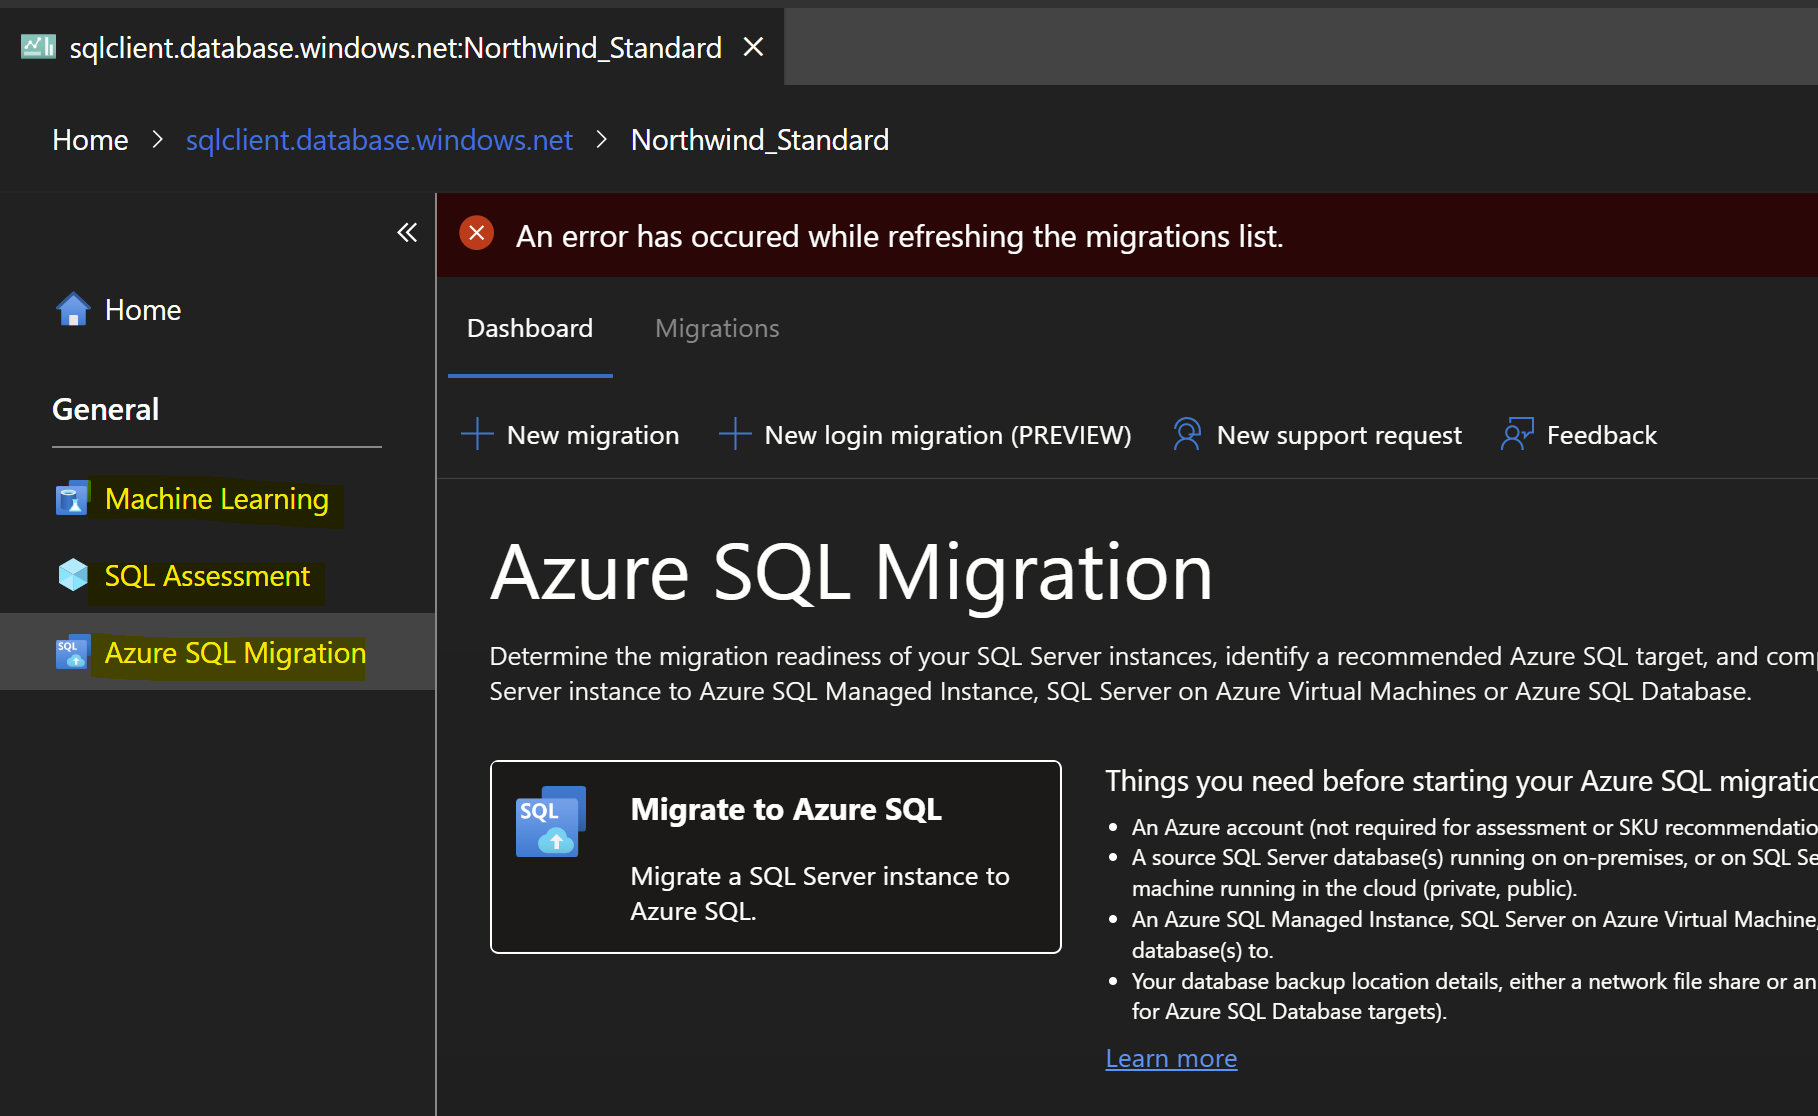
Task: Click the red error icon in the banner
Action: [477, 233]
